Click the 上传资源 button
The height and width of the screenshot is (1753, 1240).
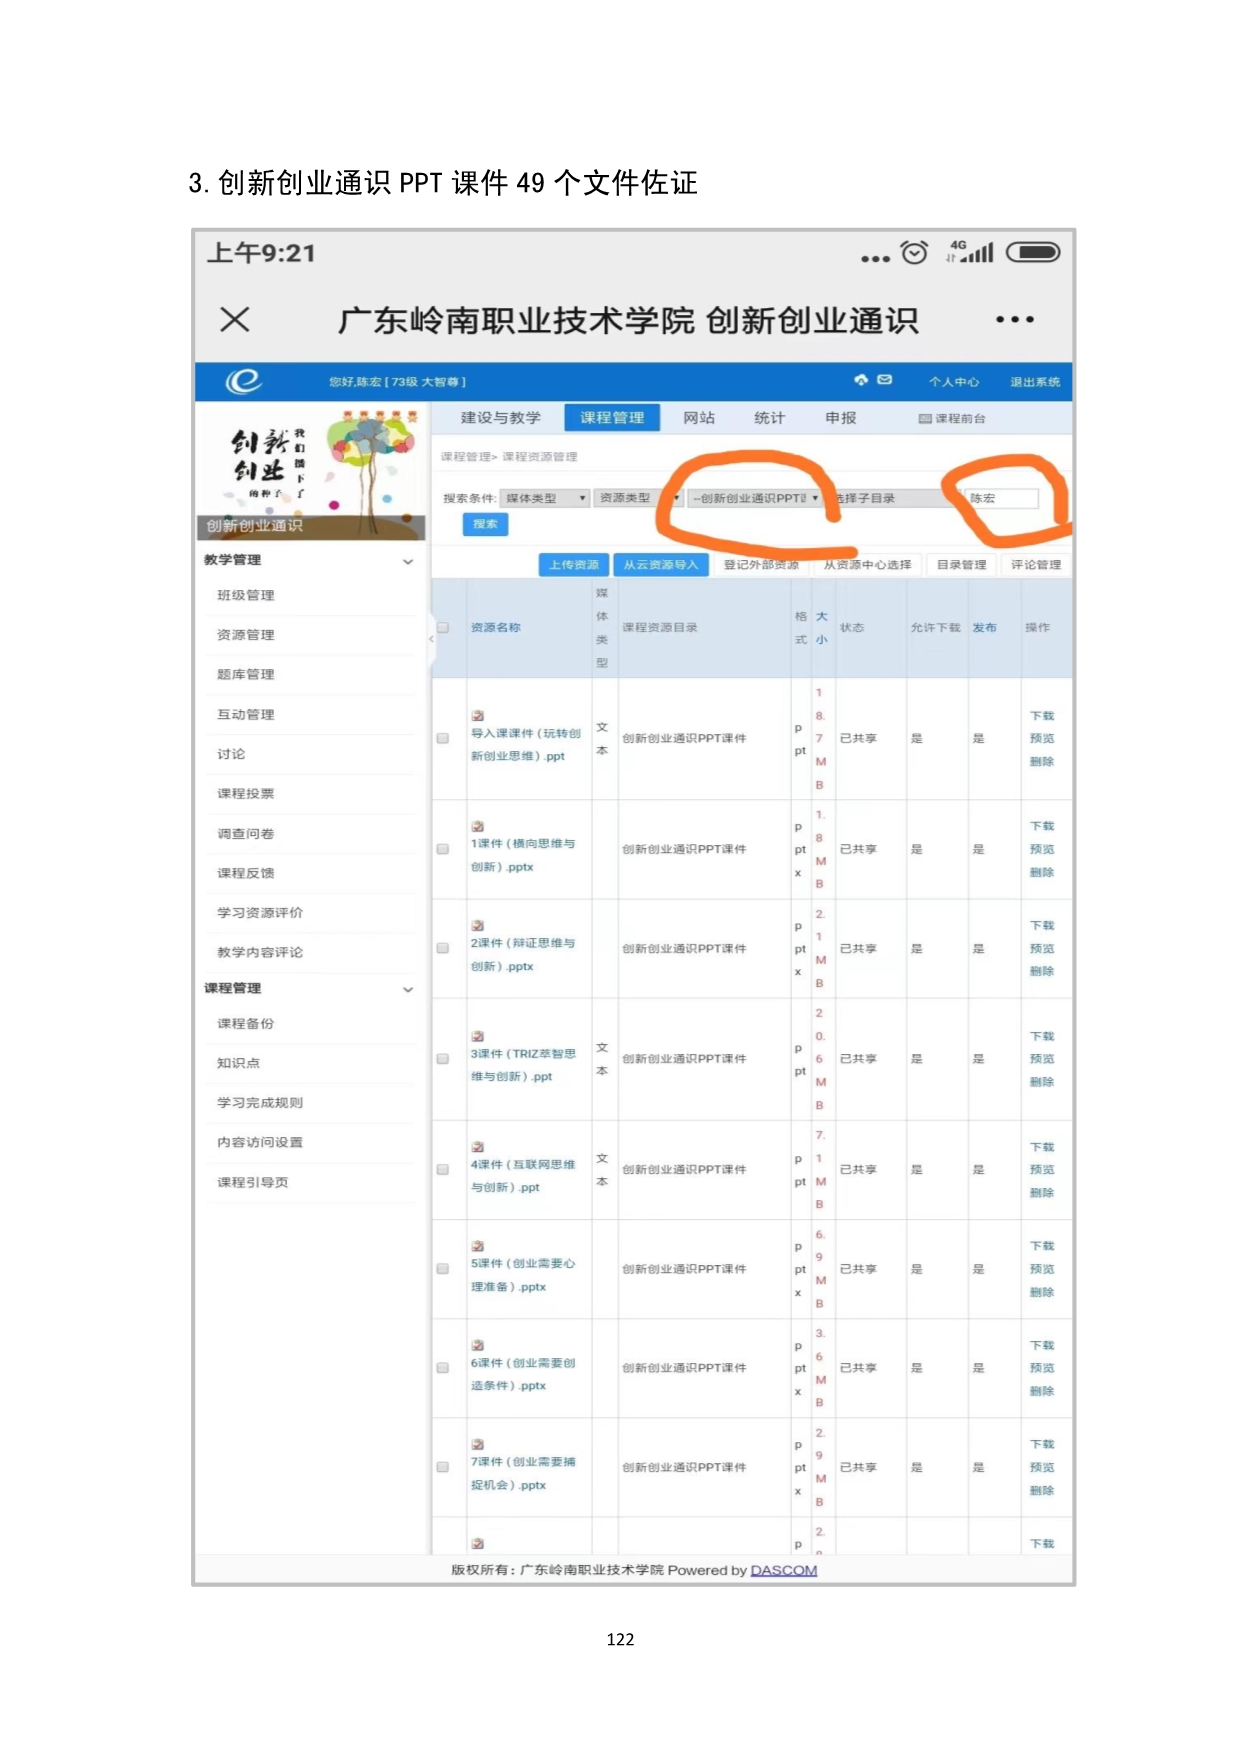(x=574, y=565)
